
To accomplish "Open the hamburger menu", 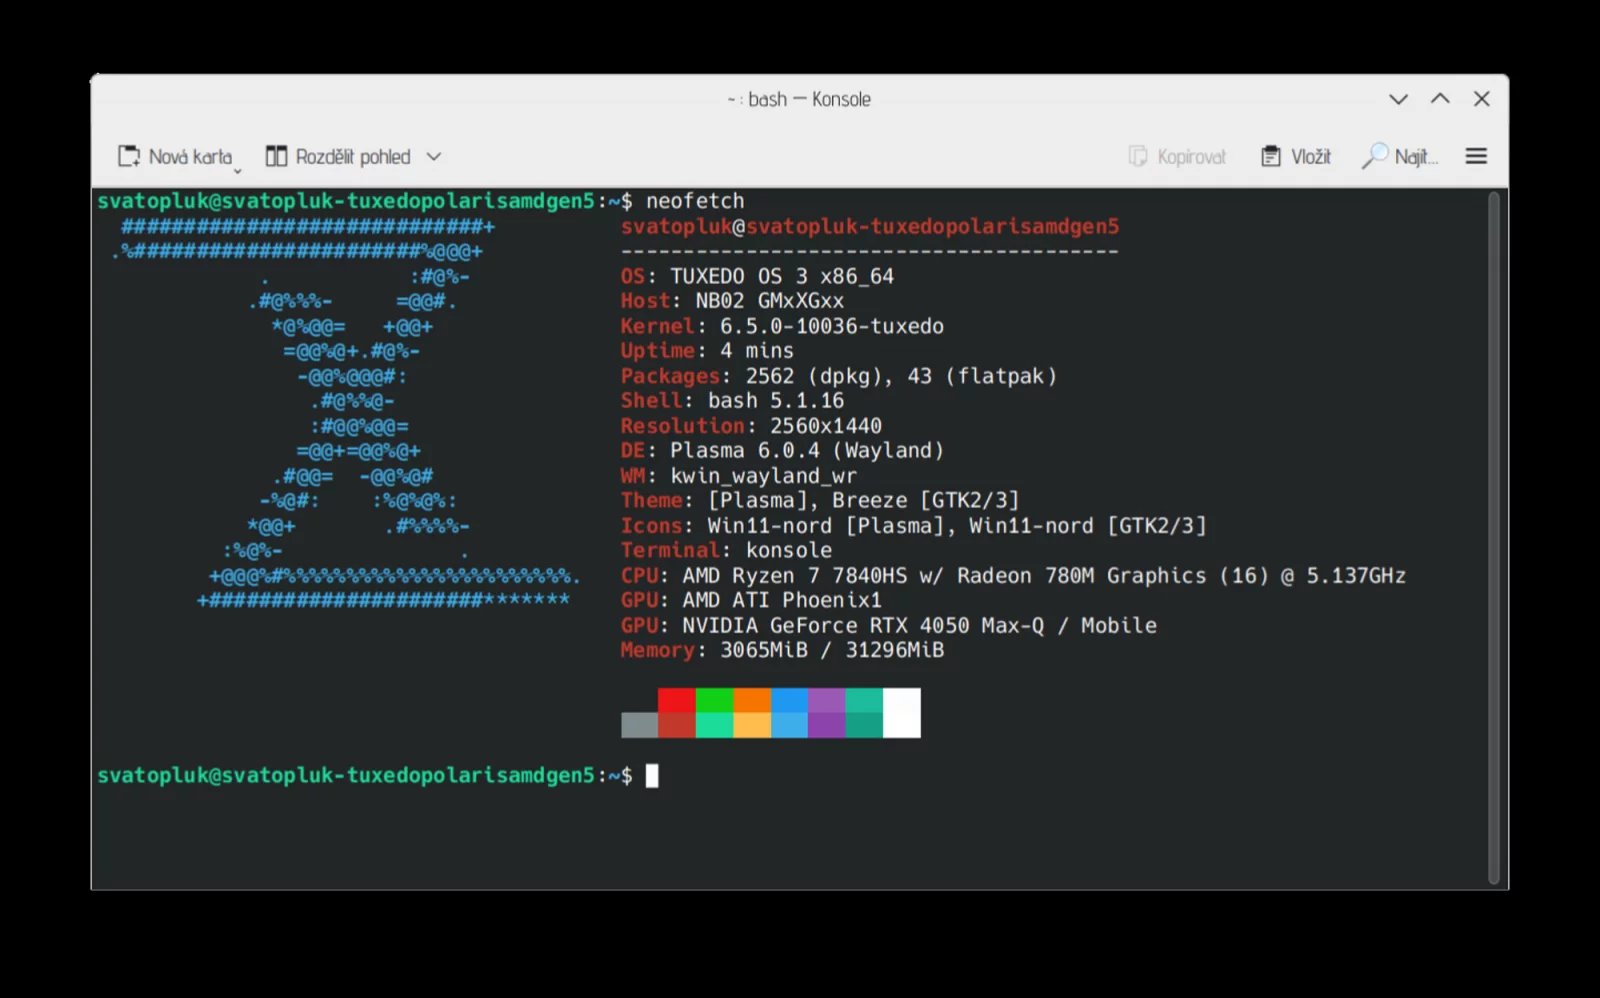I will 1476,157.
